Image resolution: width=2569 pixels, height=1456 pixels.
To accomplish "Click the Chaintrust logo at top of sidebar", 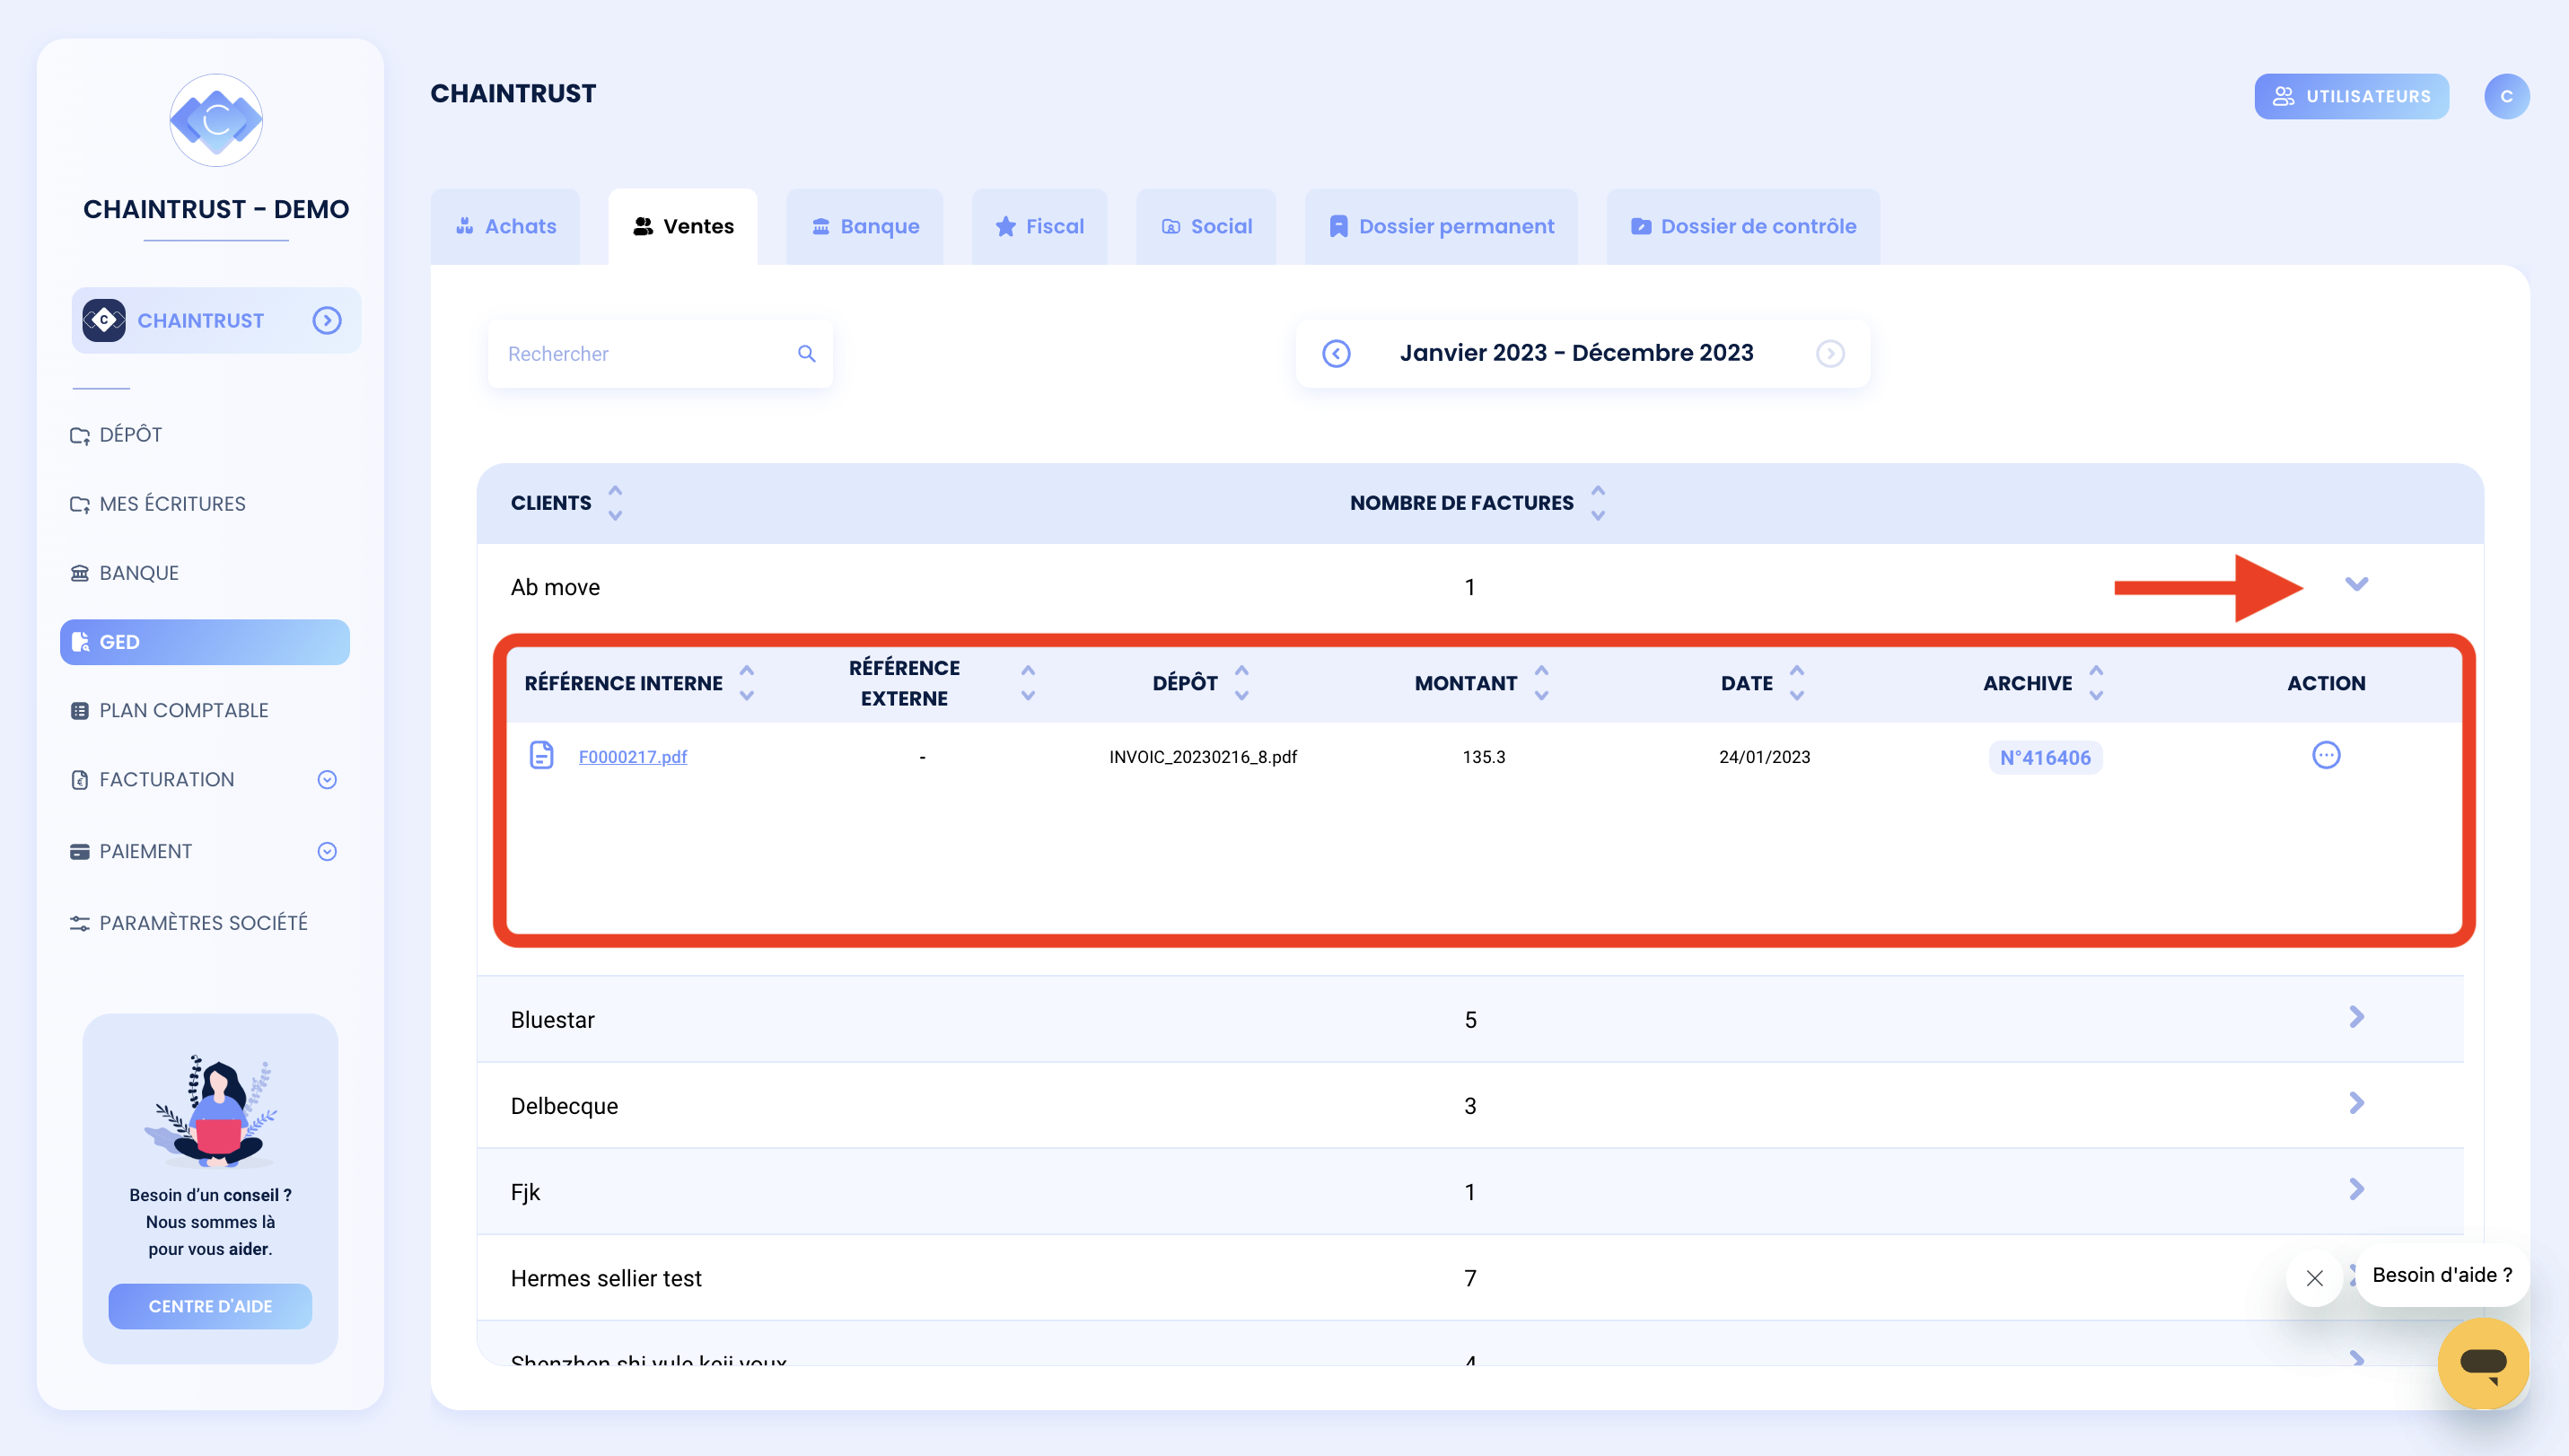I will (216, 120).
